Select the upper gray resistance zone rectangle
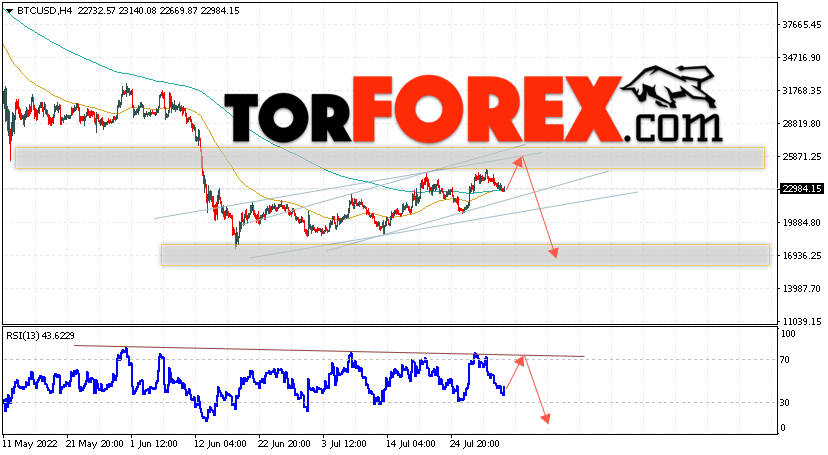 [x=390, y=158]
